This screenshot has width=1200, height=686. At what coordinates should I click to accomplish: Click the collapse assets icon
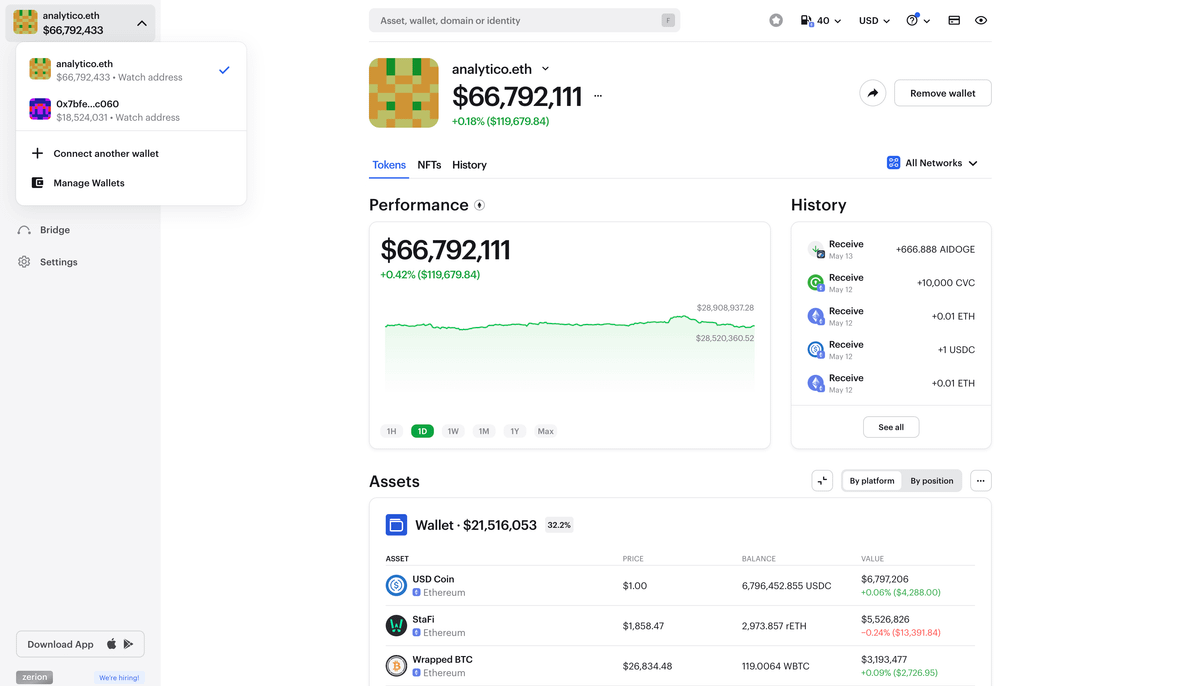pos(822,481)
